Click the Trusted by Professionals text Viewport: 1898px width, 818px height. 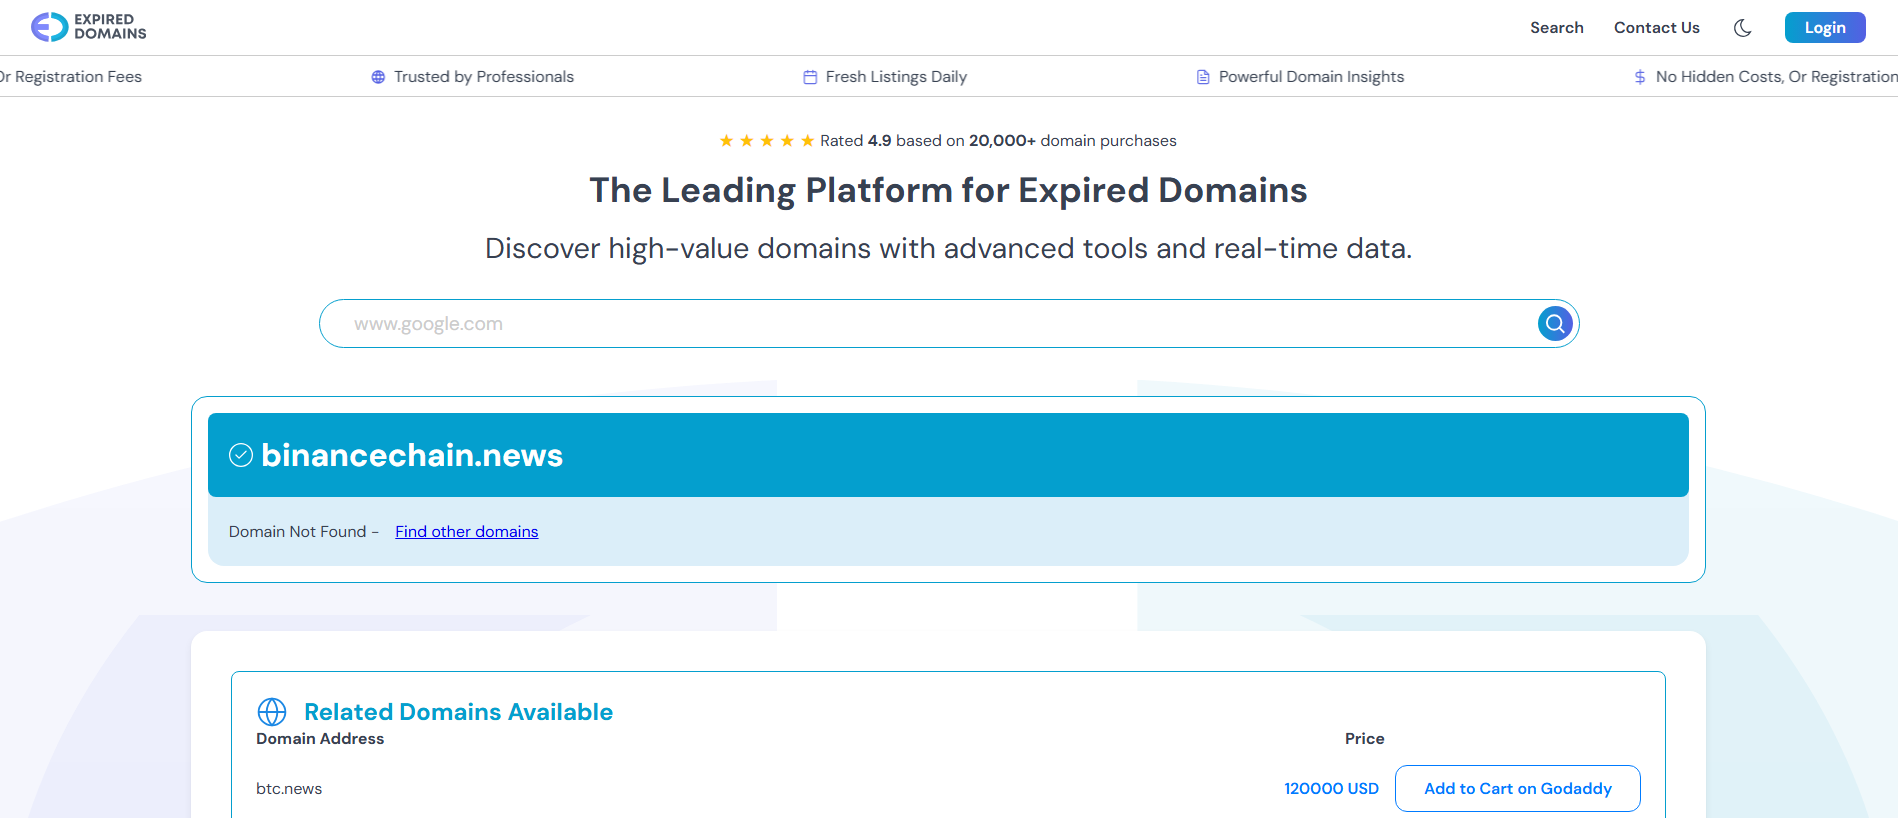point(484,77)
